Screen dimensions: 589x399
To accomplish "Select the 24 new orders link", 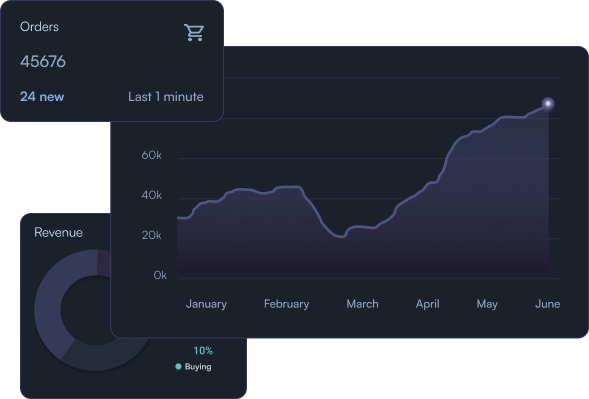I will coord(42,97).
